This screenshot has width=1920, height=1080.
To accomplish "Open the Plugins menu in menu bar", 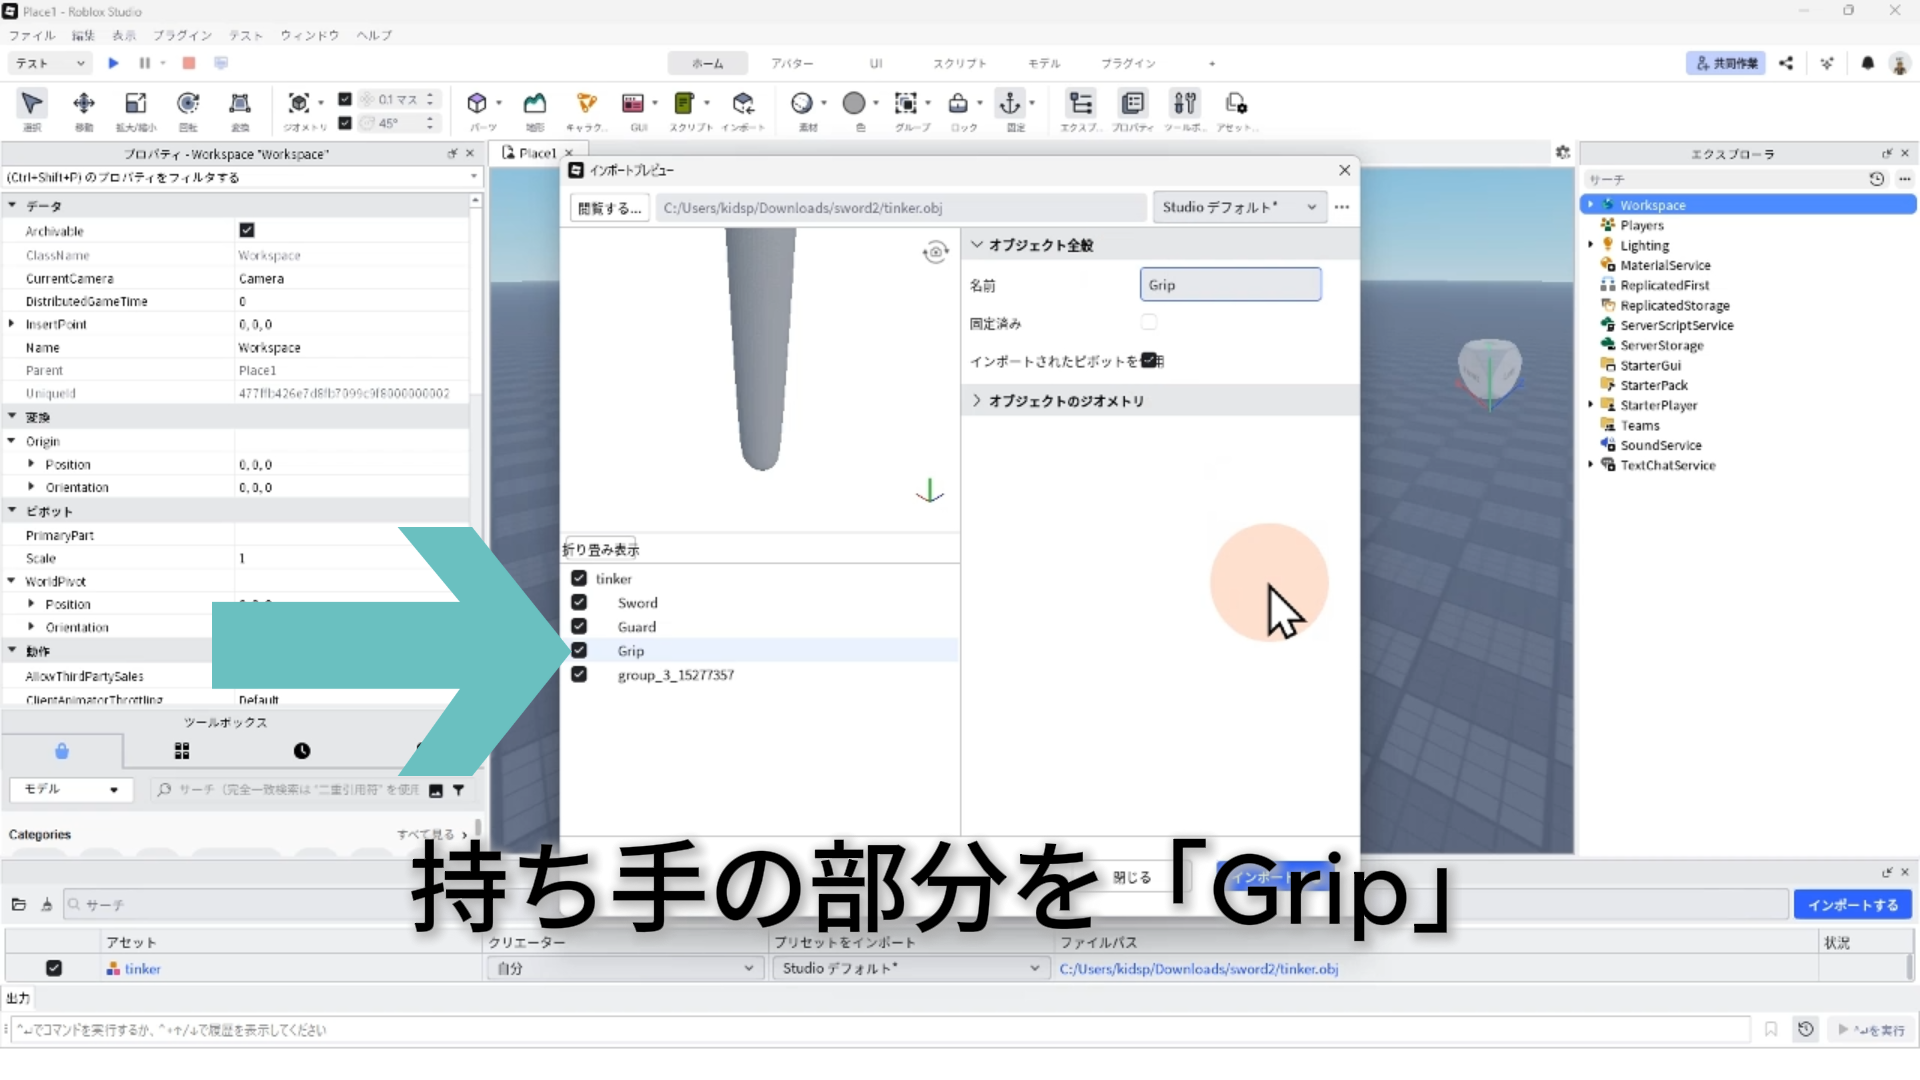I will click(182, 35).
